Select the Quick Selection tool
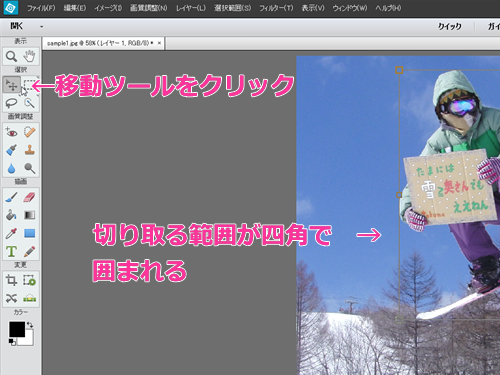Image resolution: width=500 pixels, height=375 pixels. [x=29, y=103]
